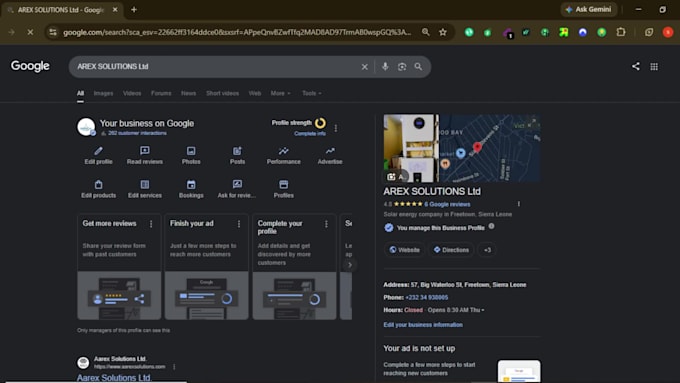Open more options for Aarex result

click(174, 367)
